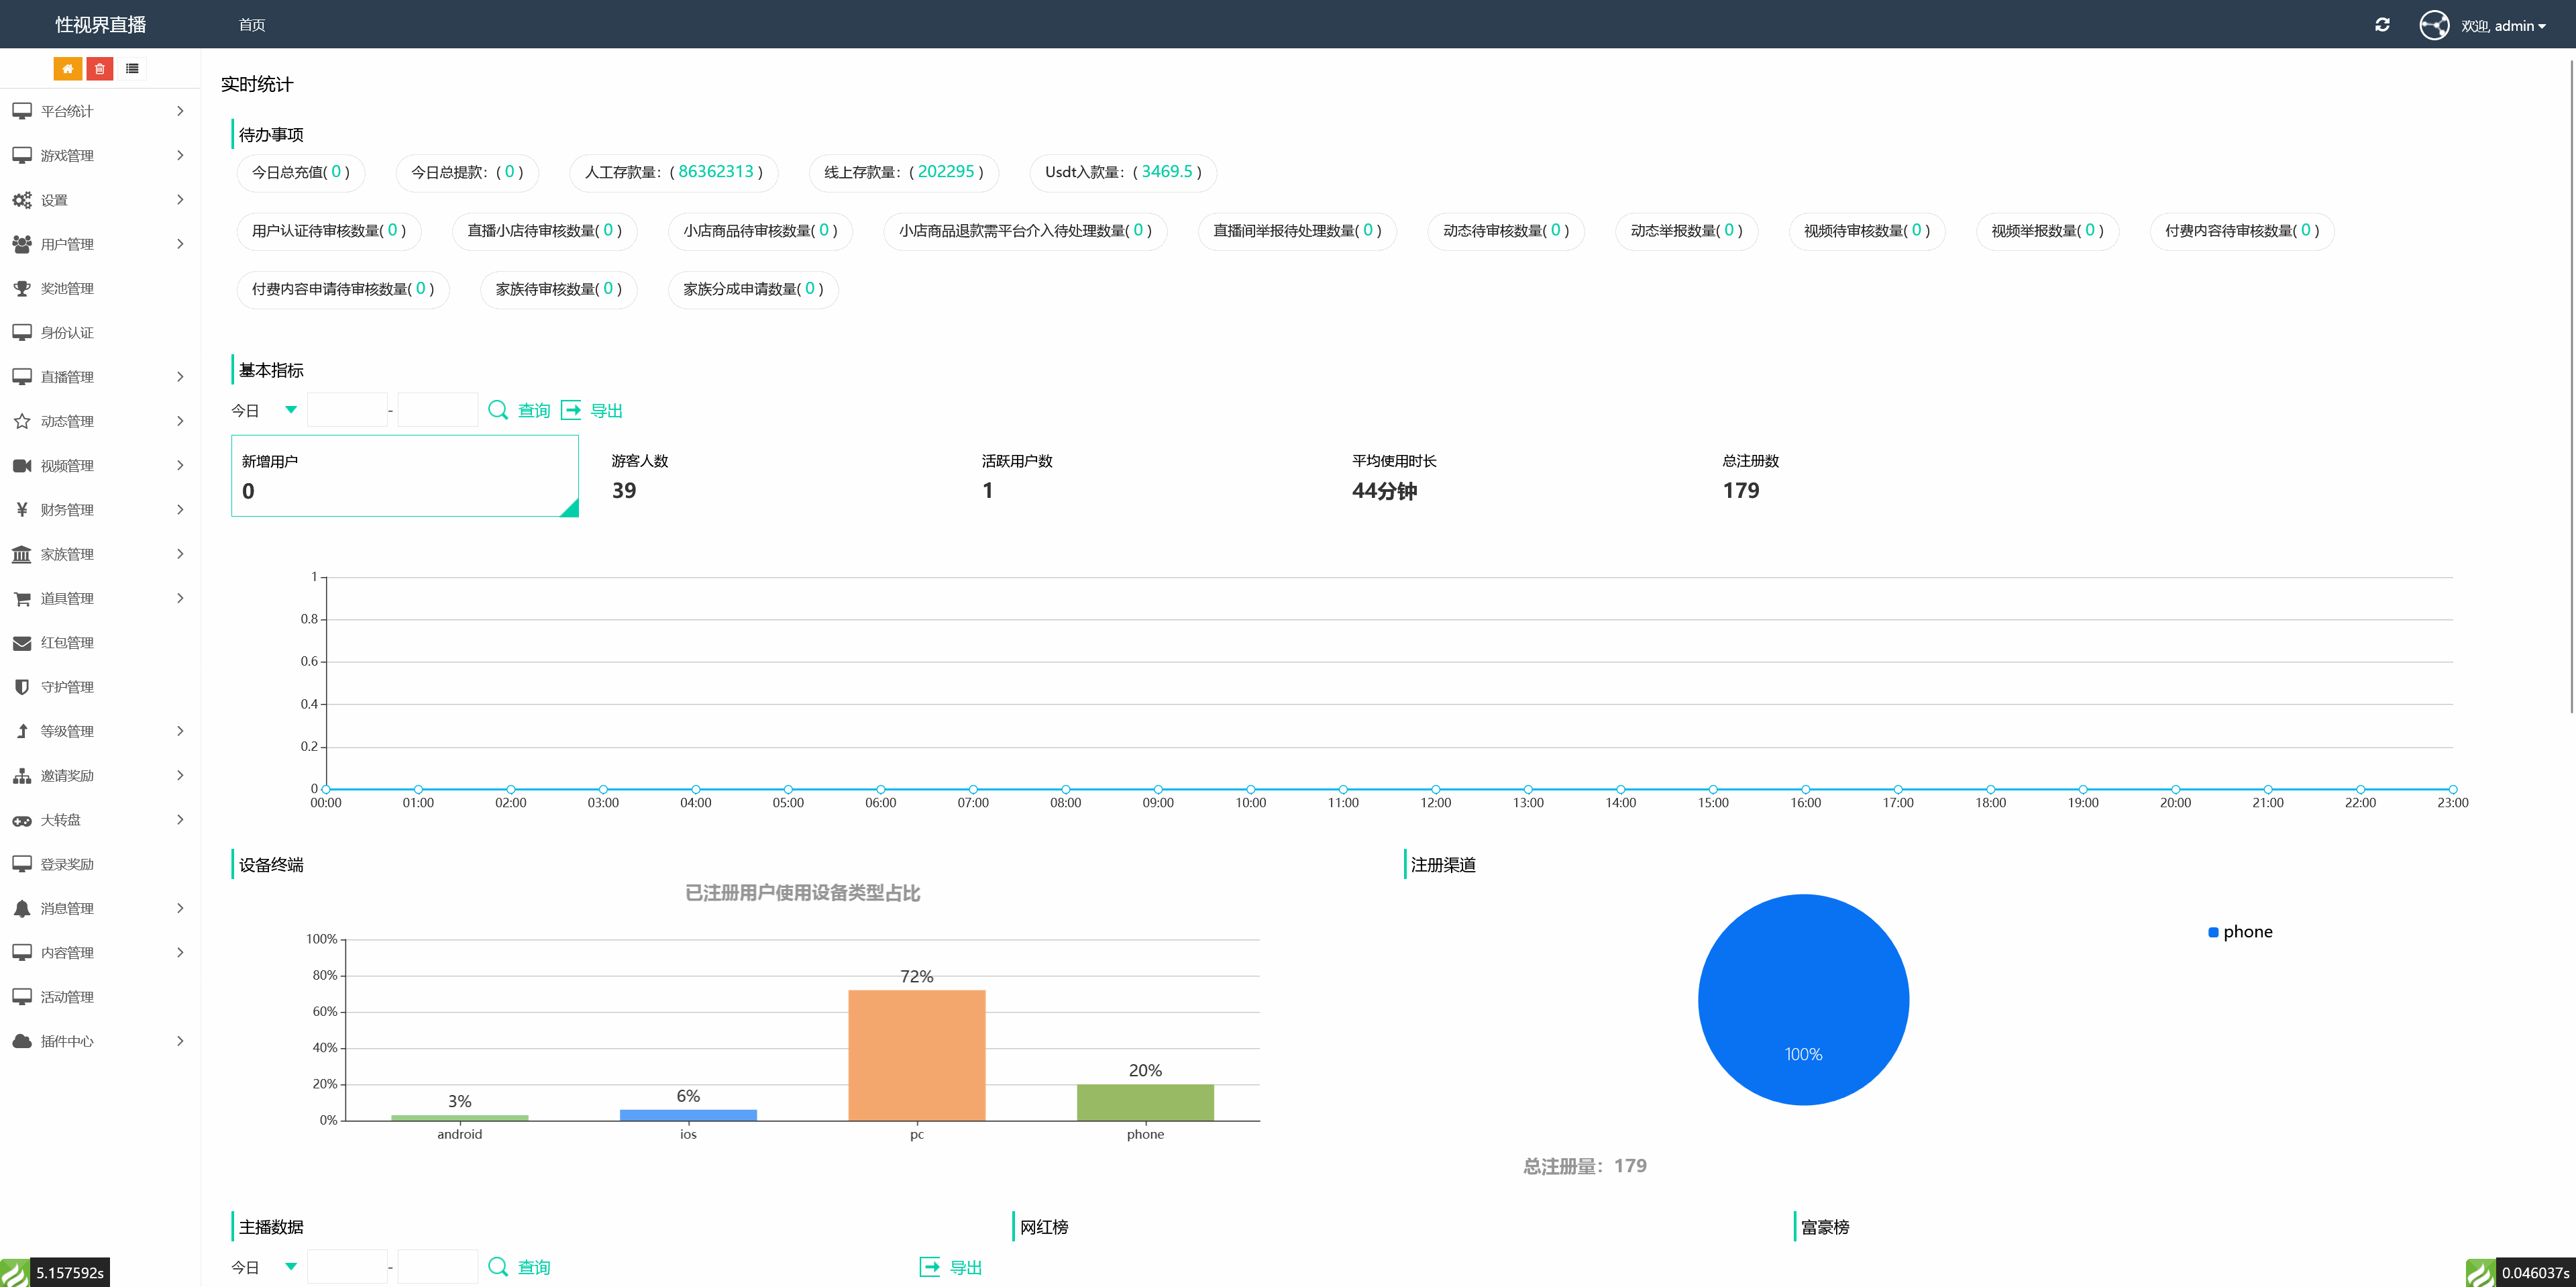
Task: Open the 首页 tab in top bar
Action: tap(252, 25)
